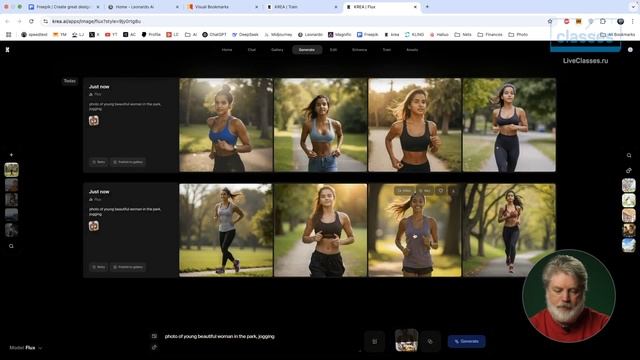
Task: Select the second style thumbnail in right sidebar
Action: pos(629,200)
